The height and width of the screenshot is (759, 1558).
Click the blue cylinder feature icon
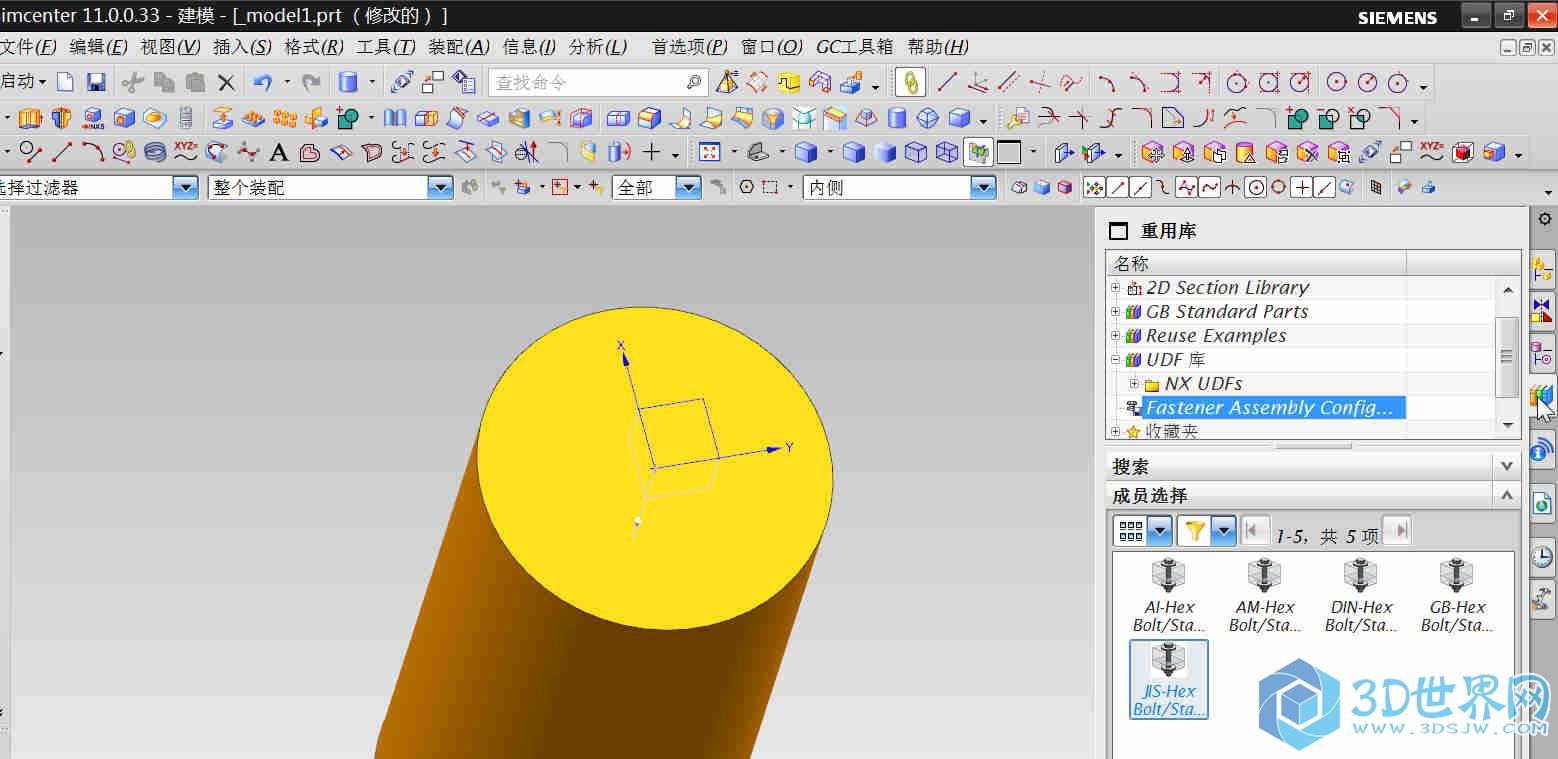point(348,82)
